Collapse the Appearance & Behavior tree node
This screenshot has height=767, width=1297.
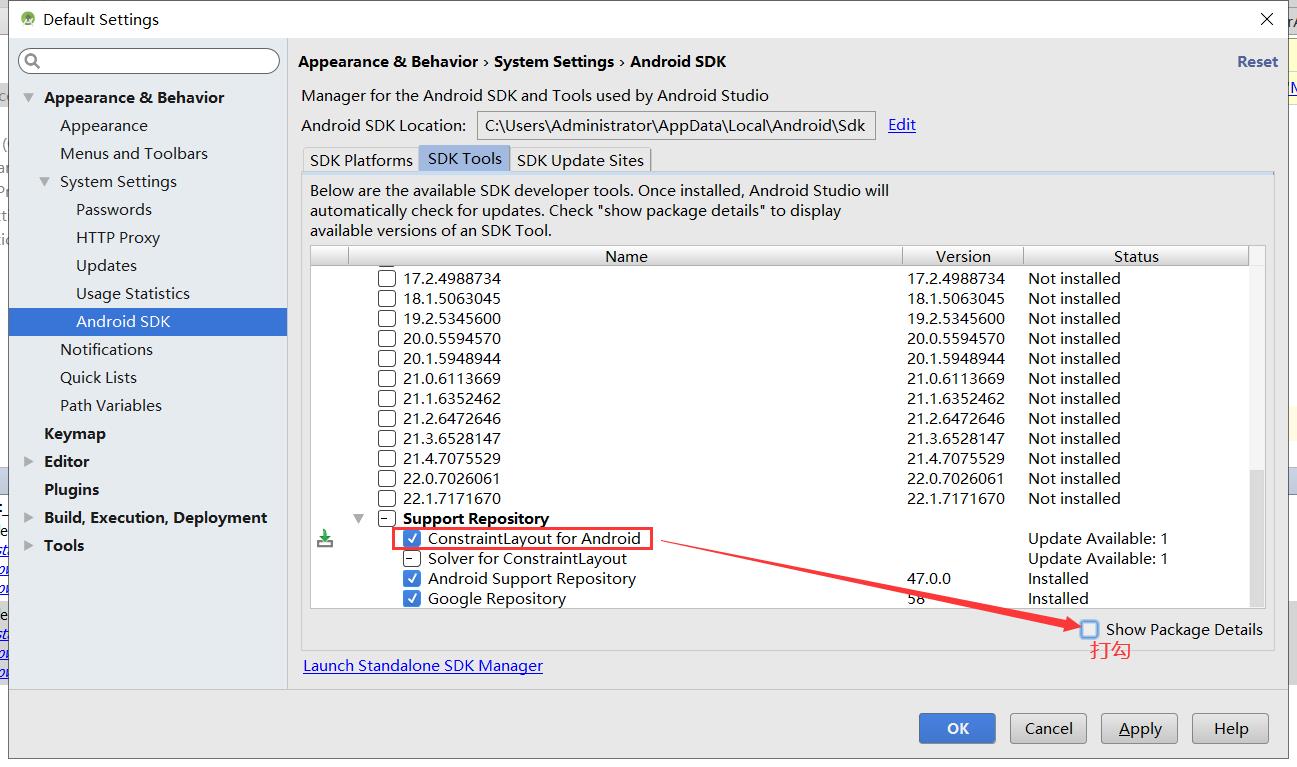click(28, 98)
